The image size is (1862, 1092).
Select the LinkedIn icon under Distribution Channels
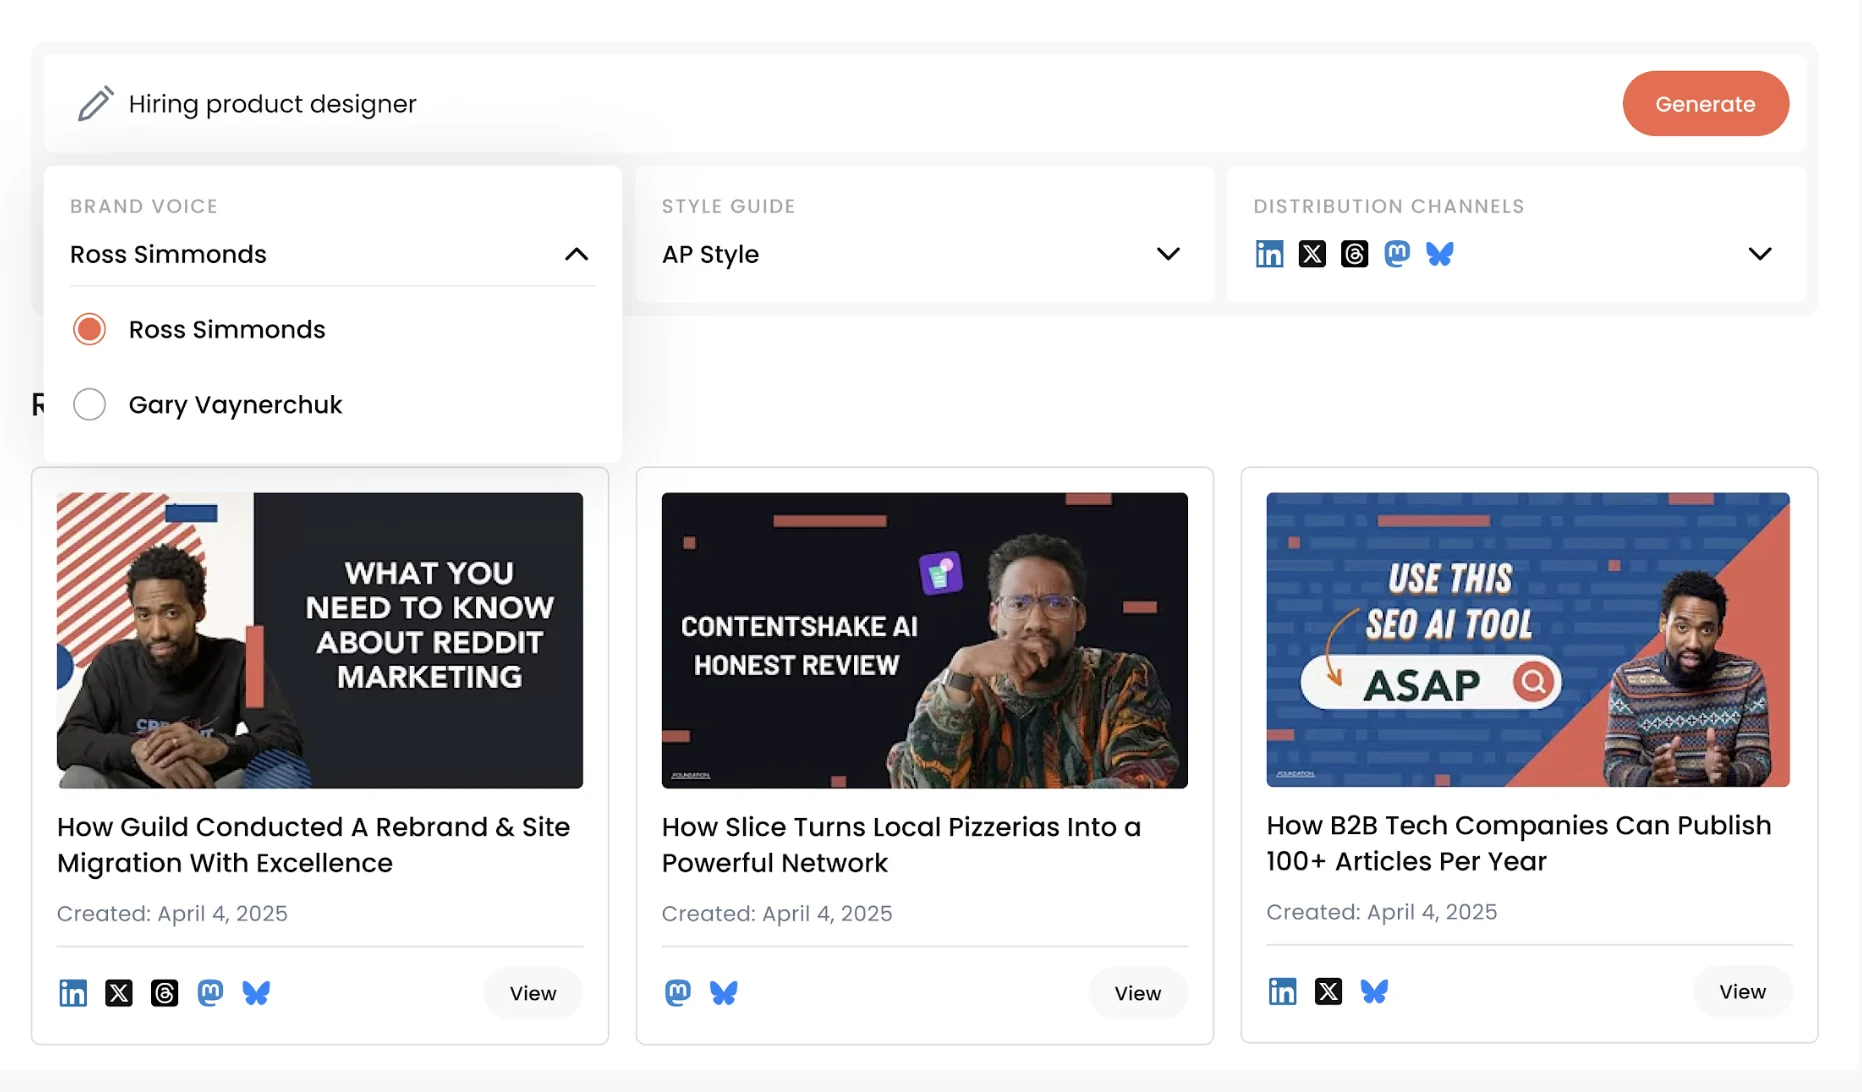click(x=1268, y=253)
